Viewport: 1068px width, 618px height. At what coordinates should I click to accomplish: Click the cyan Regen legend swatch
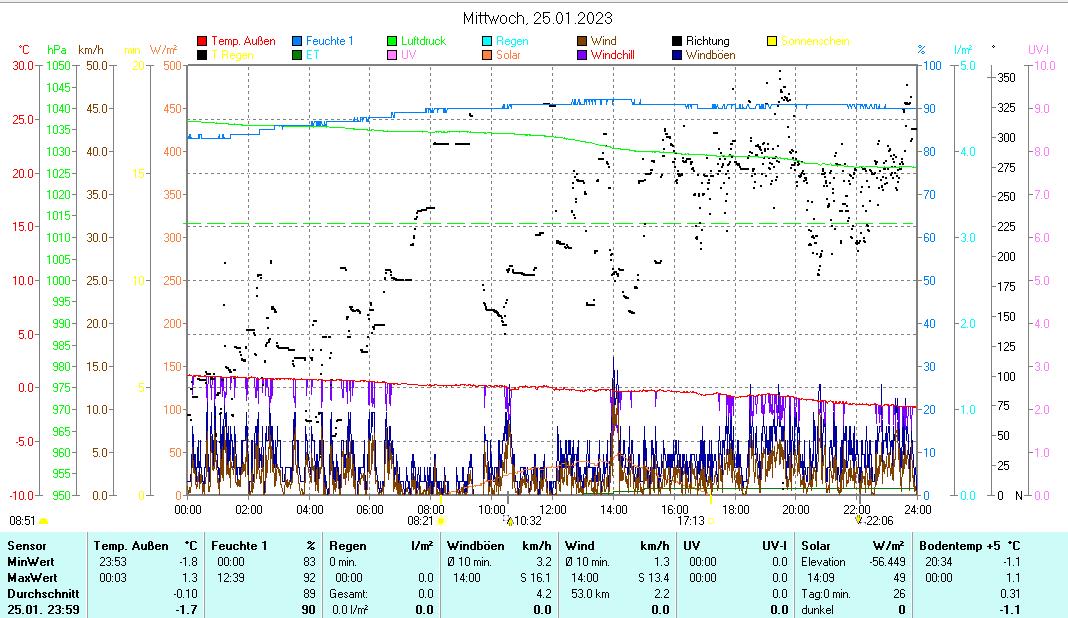(487, 41)
